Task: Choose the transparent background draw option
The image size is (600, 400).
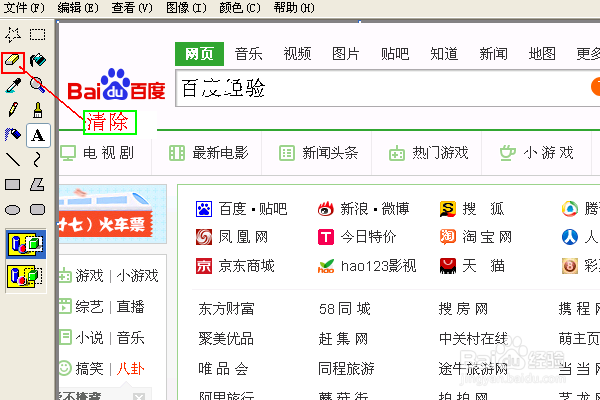Action: point(26,276)
